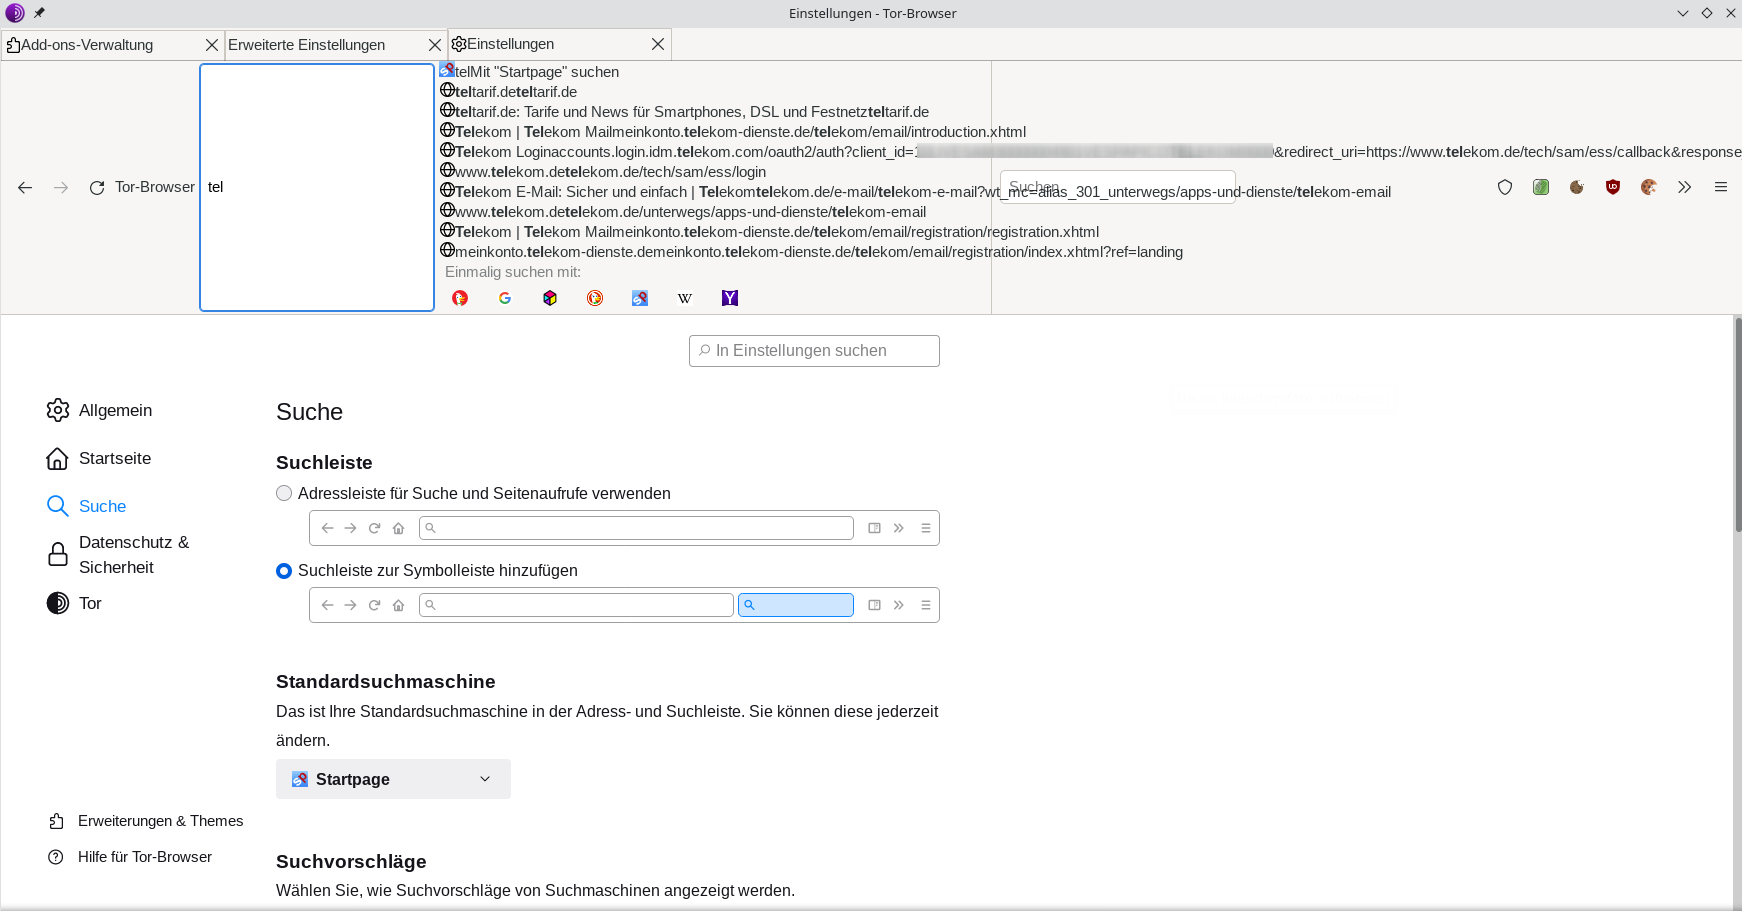Go back with the back arrow
This screenshot has width=1742, height=911.
pos(25,187)
